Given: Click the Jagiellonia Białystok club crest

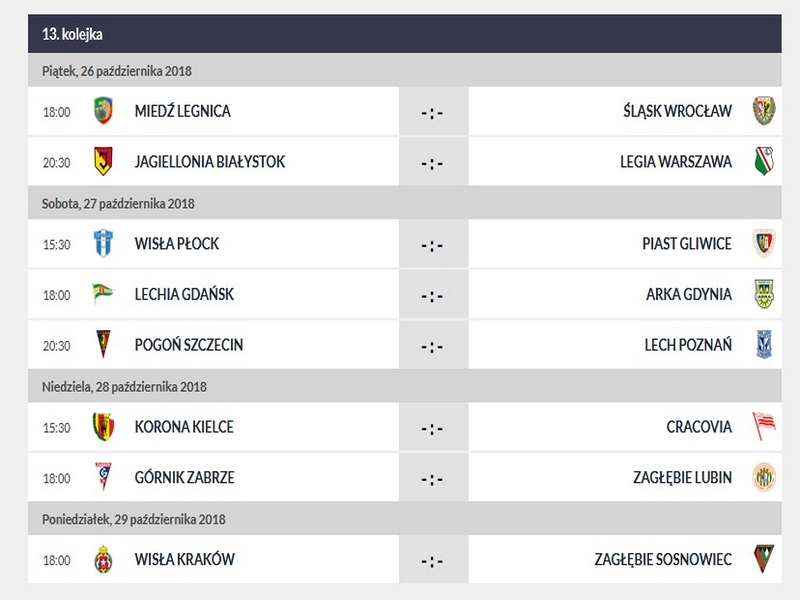Looking at the screenshot, I should [103, 161].
